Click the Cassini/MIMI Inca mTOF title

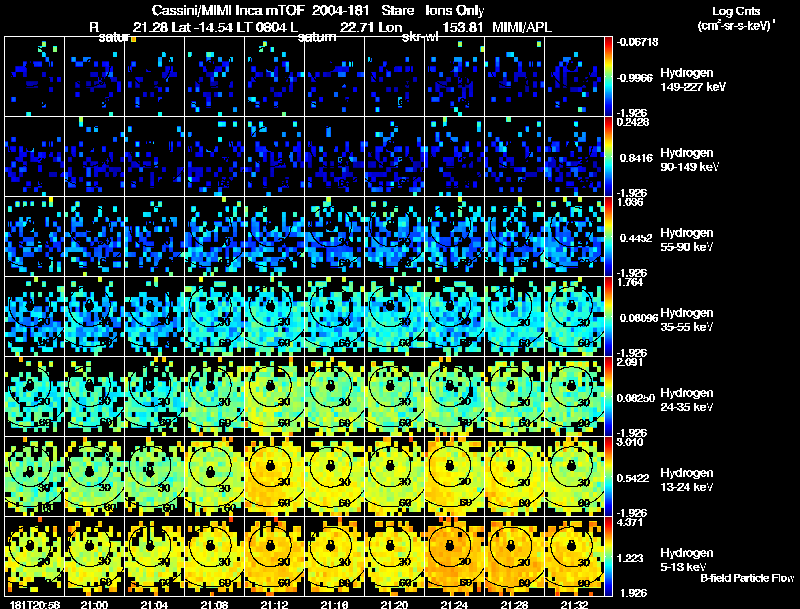click(x=228, y=10)
